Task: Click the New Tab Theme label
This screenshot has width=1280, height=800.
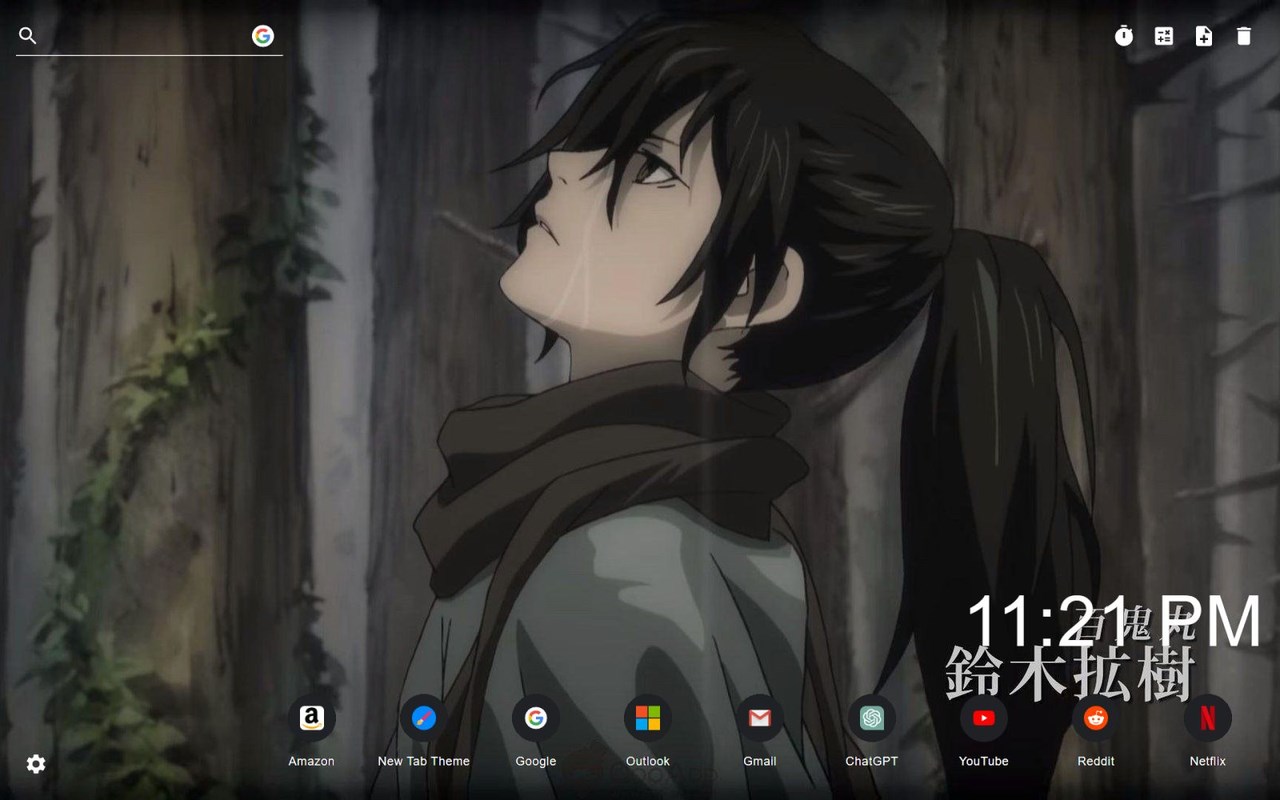Action: [424, 761]
